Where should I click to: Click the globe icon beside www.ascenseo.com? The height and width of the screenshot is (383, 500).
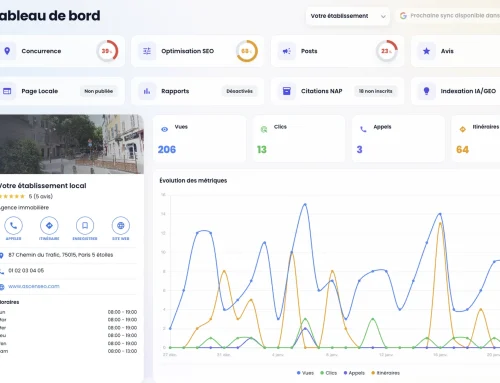tap(2, 287)
